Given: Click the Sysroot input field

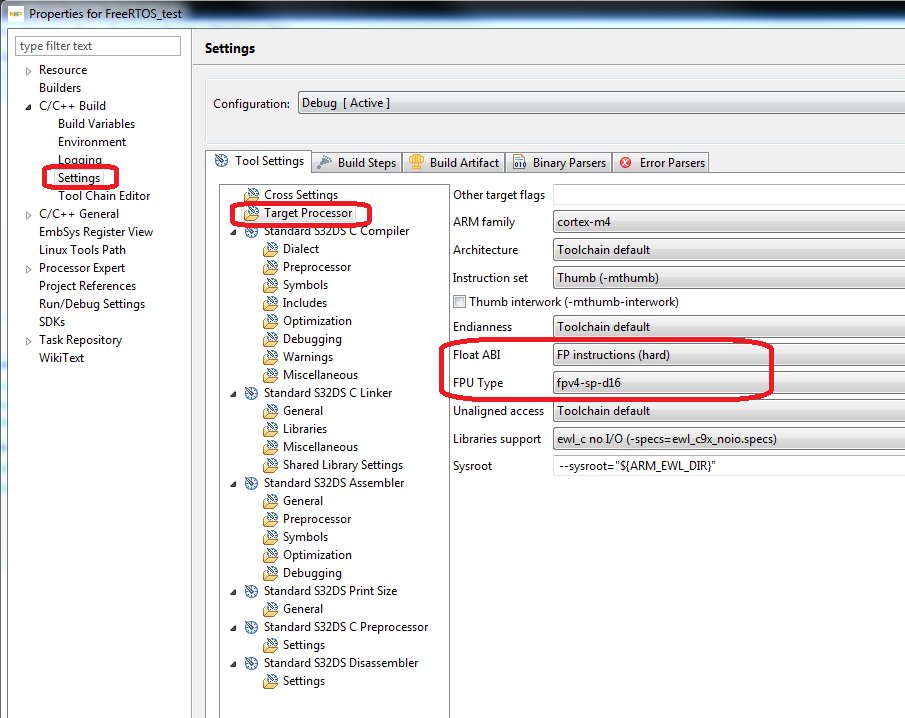Looking at the screenshot, I should tap(728, 466).
